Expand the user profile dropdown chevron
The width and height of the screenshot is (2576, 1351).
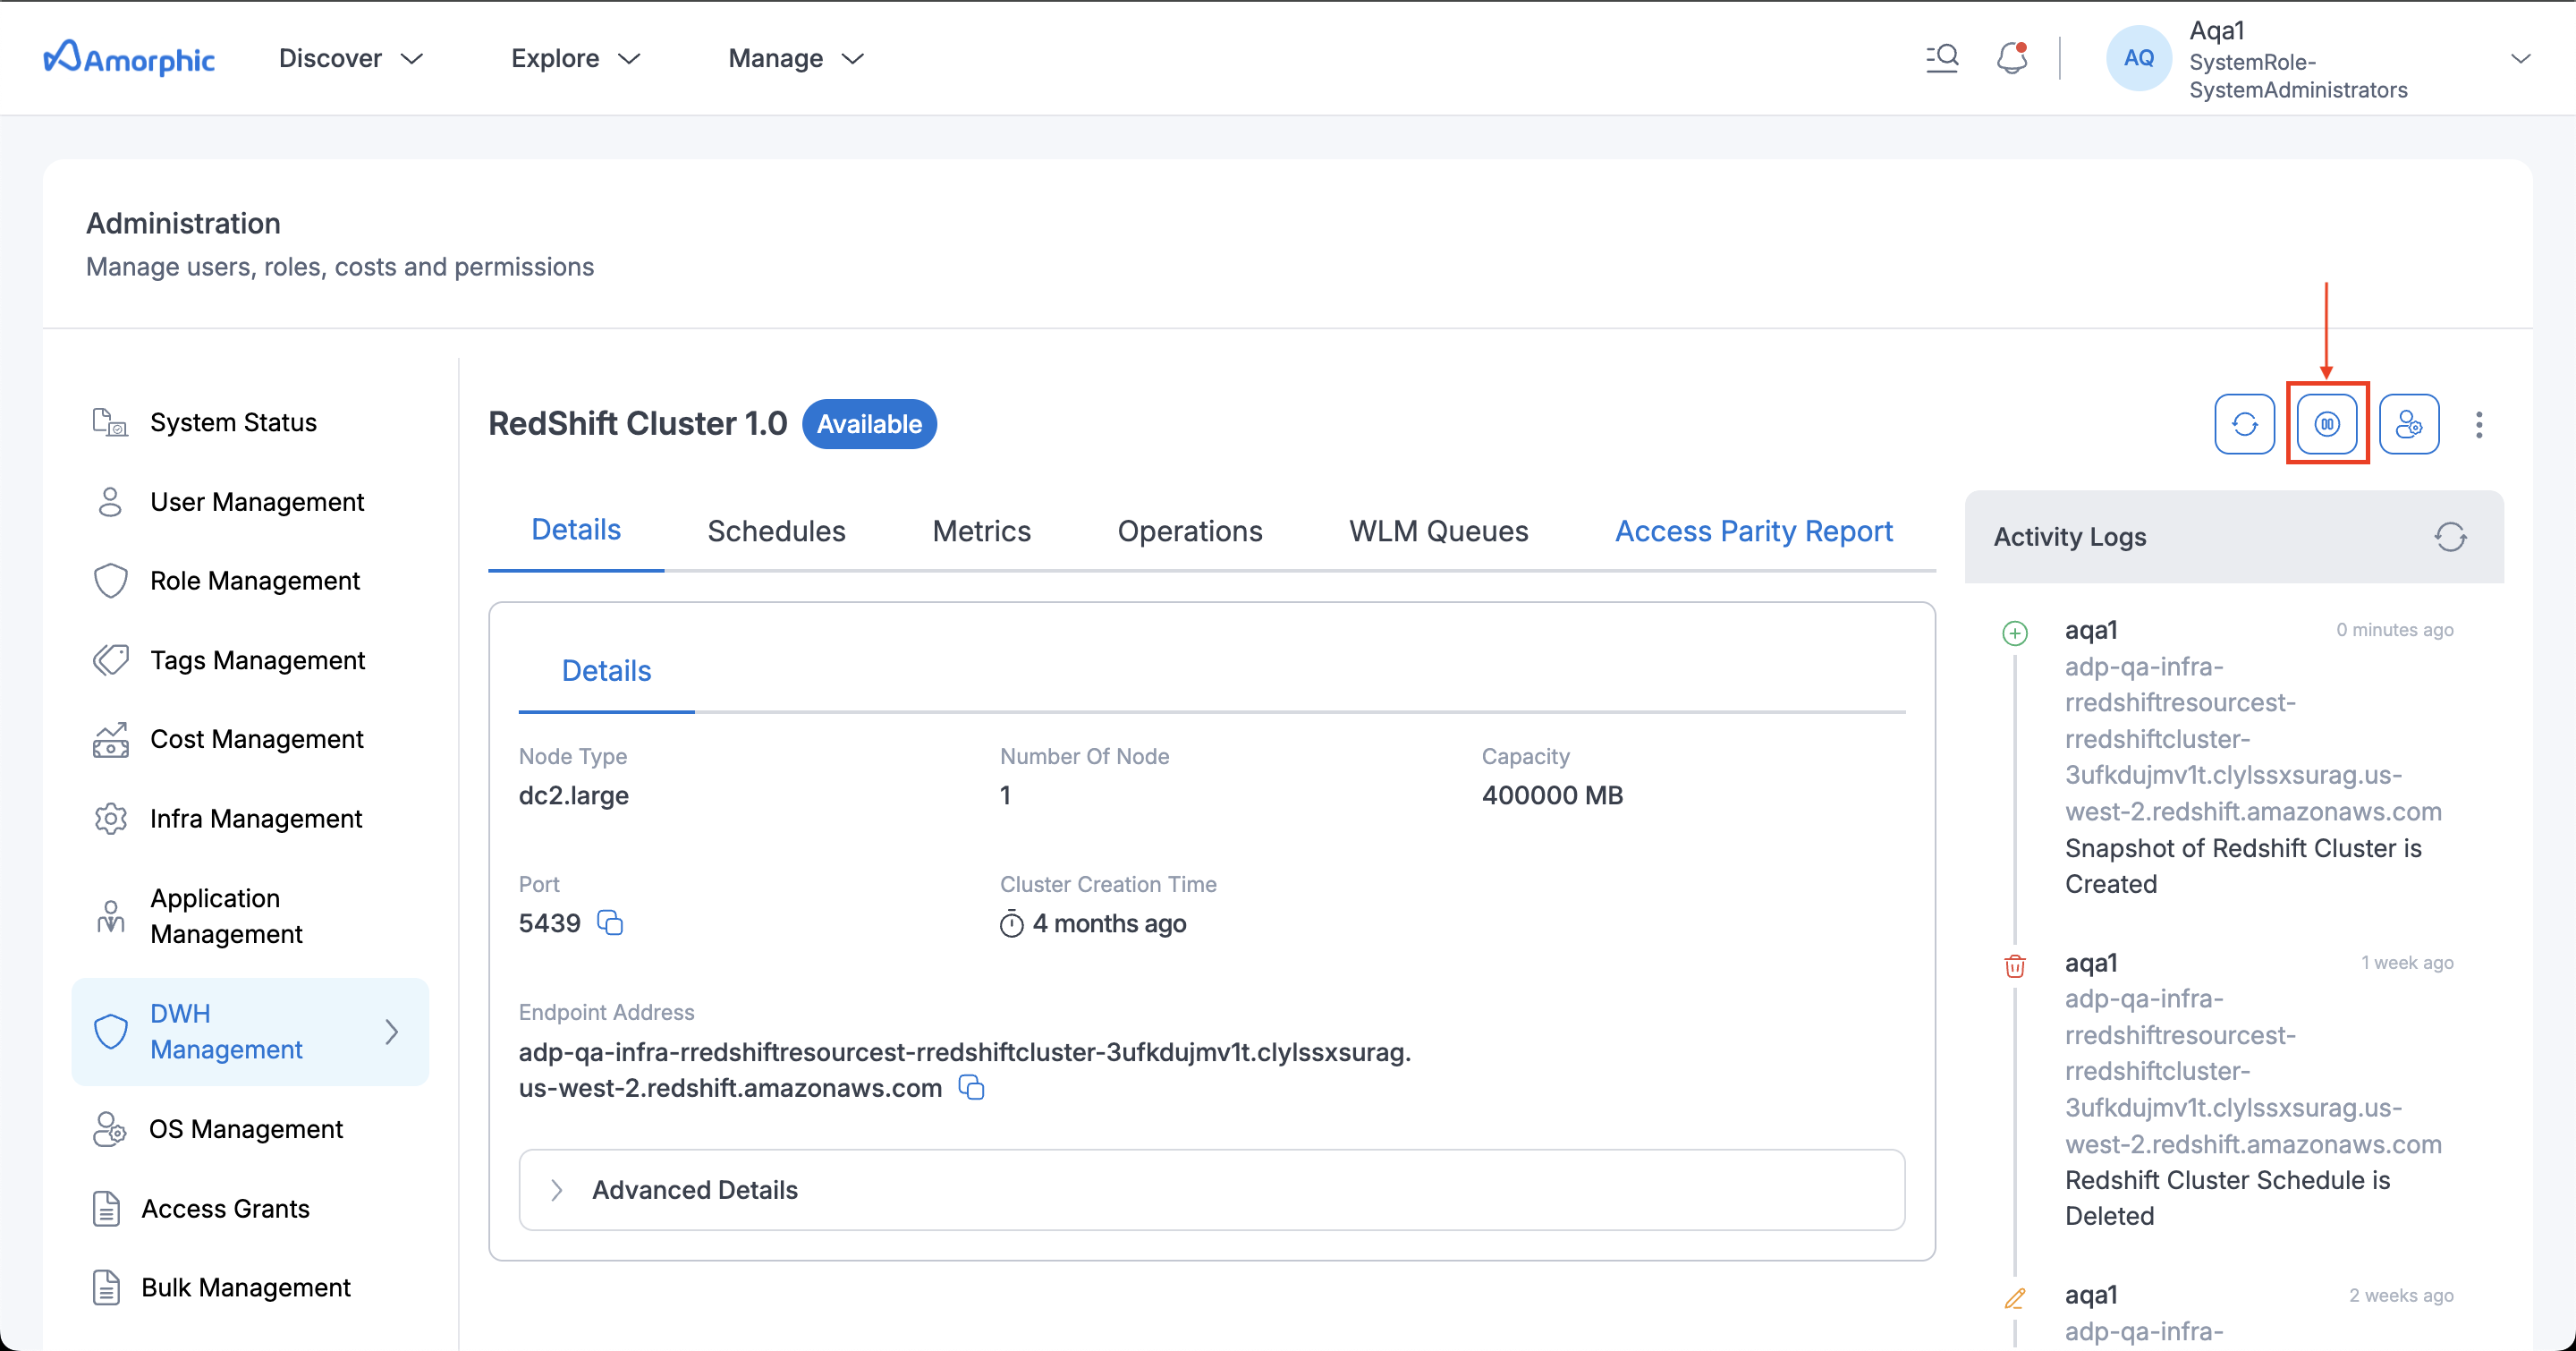click(x=2520, y=58)
